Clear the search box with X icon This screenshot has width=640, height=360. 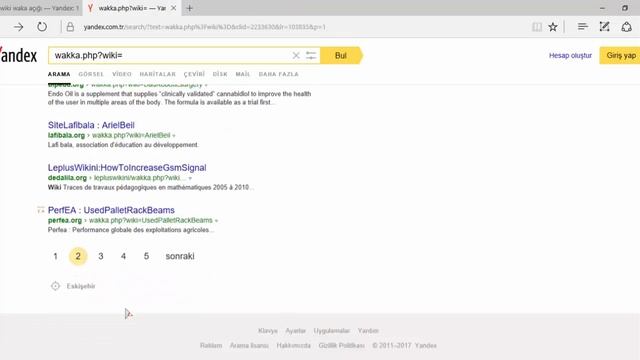296,56
